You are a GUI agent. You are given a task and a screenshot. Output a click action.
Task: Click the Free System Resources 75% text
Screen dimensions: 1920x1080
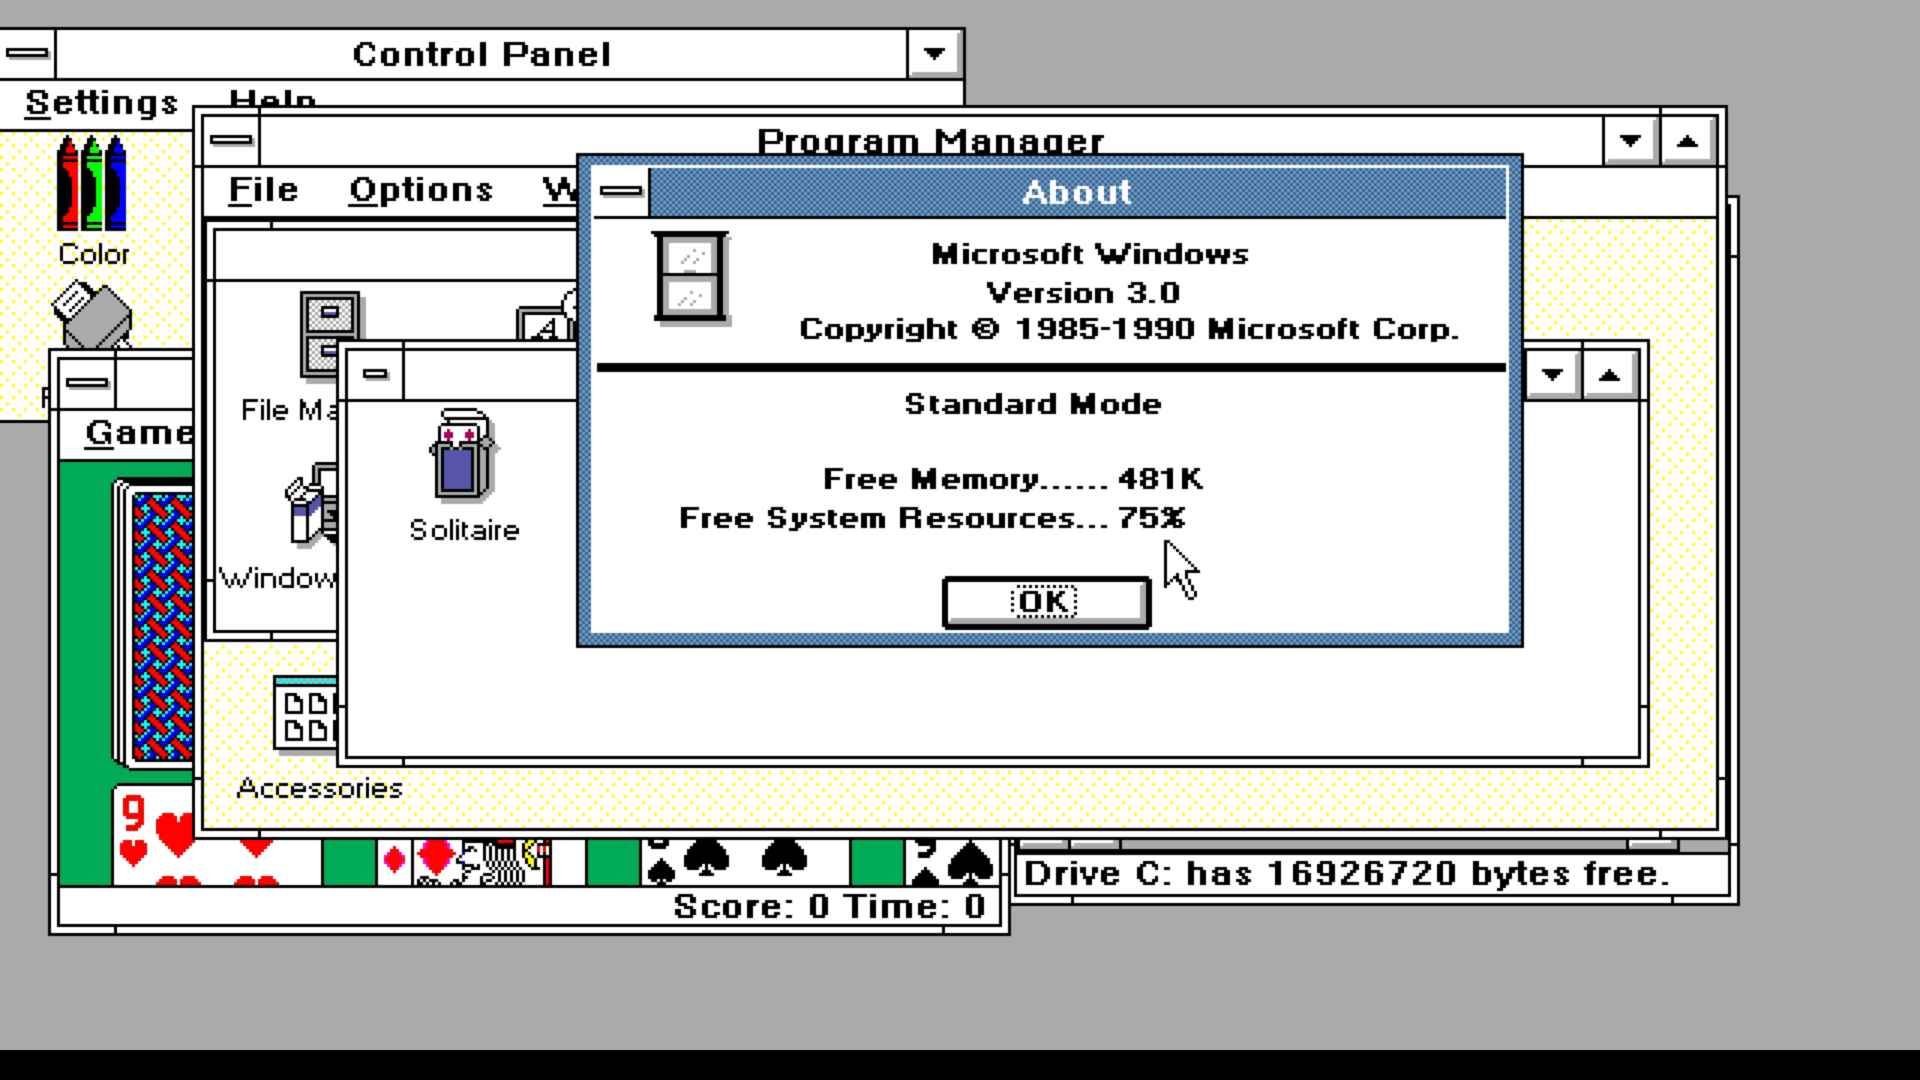[x=932, y=518]
